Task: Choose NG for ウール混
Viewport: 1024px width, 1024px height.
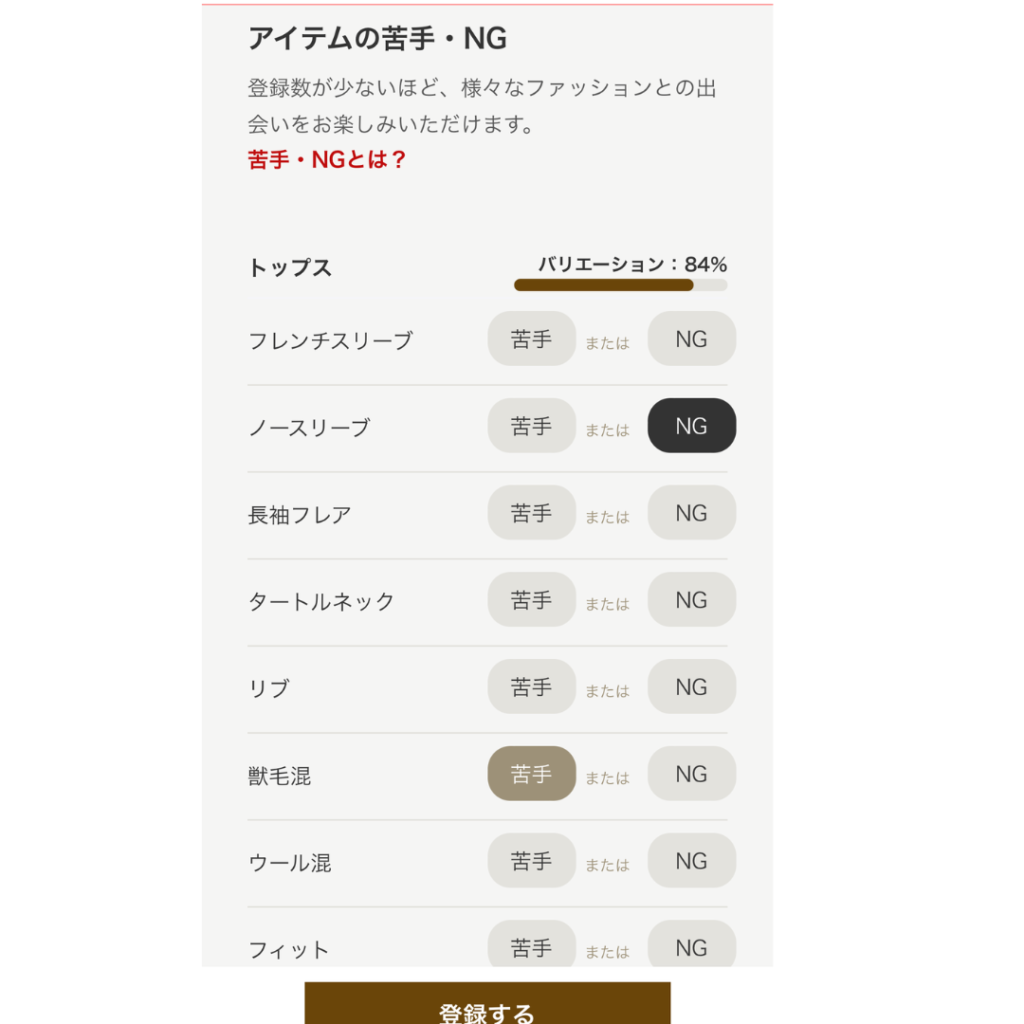Action: [691, 861]
